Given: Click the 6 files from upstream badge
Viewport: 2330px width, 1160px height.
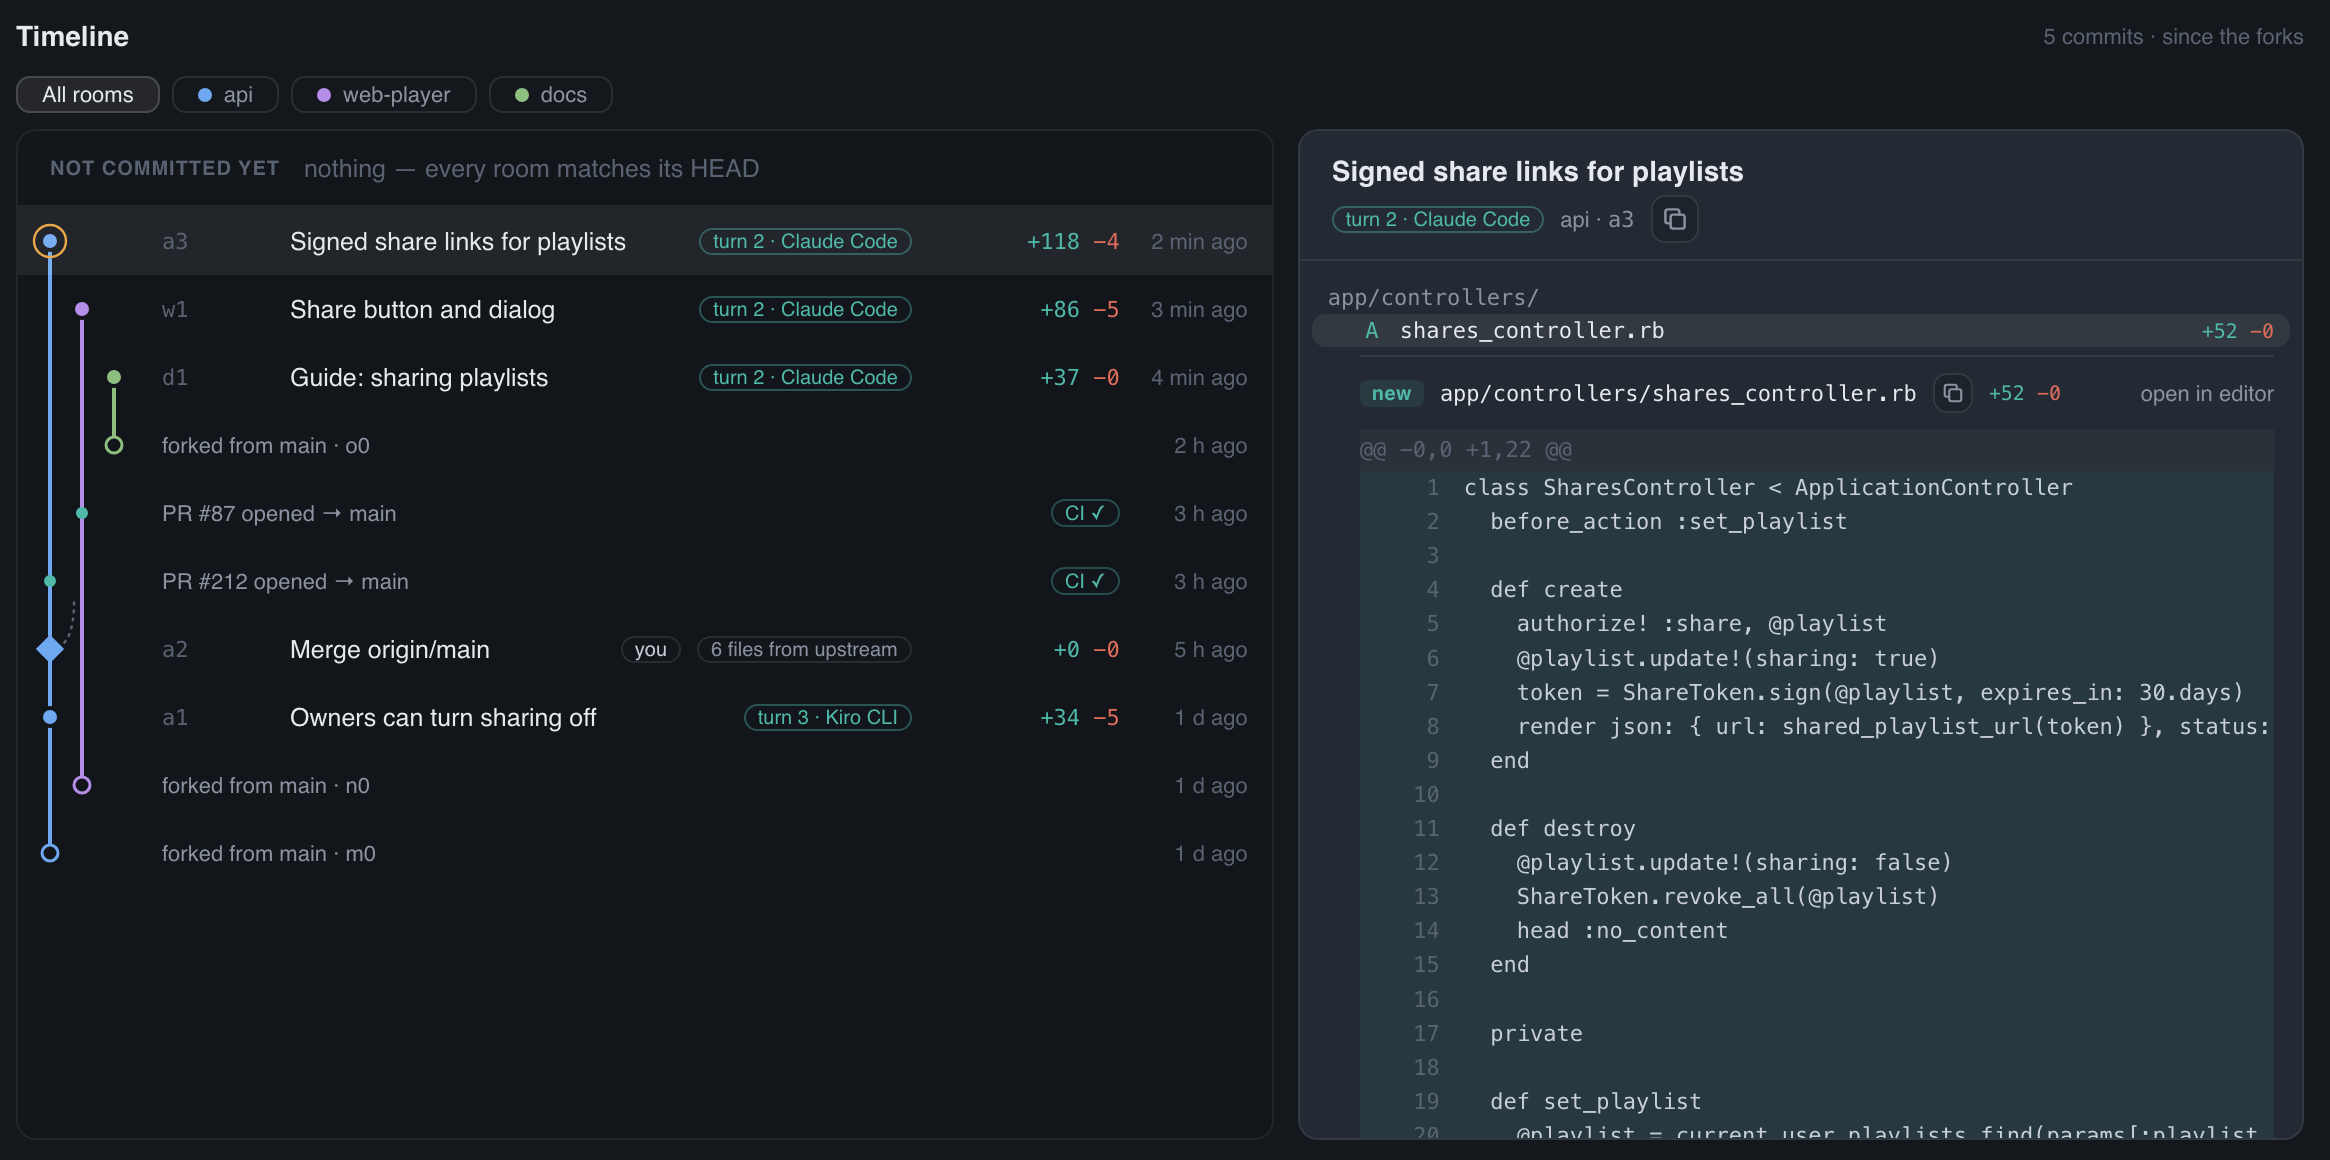Looking at the screenshot, I should pyautogui.click(x=804, y=649).
